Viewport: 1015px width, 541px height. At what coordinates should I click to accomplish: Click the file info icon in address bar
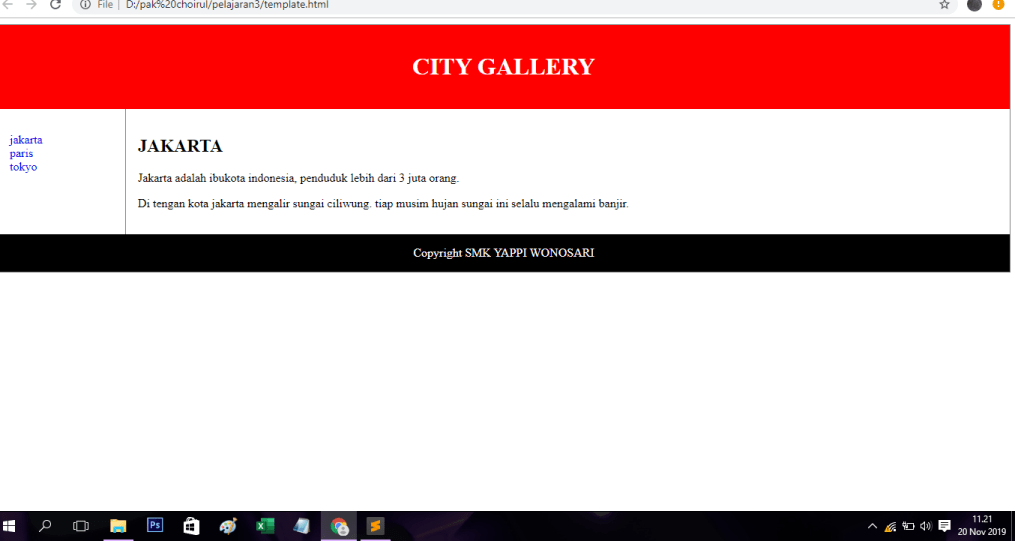tap(85, 5)
